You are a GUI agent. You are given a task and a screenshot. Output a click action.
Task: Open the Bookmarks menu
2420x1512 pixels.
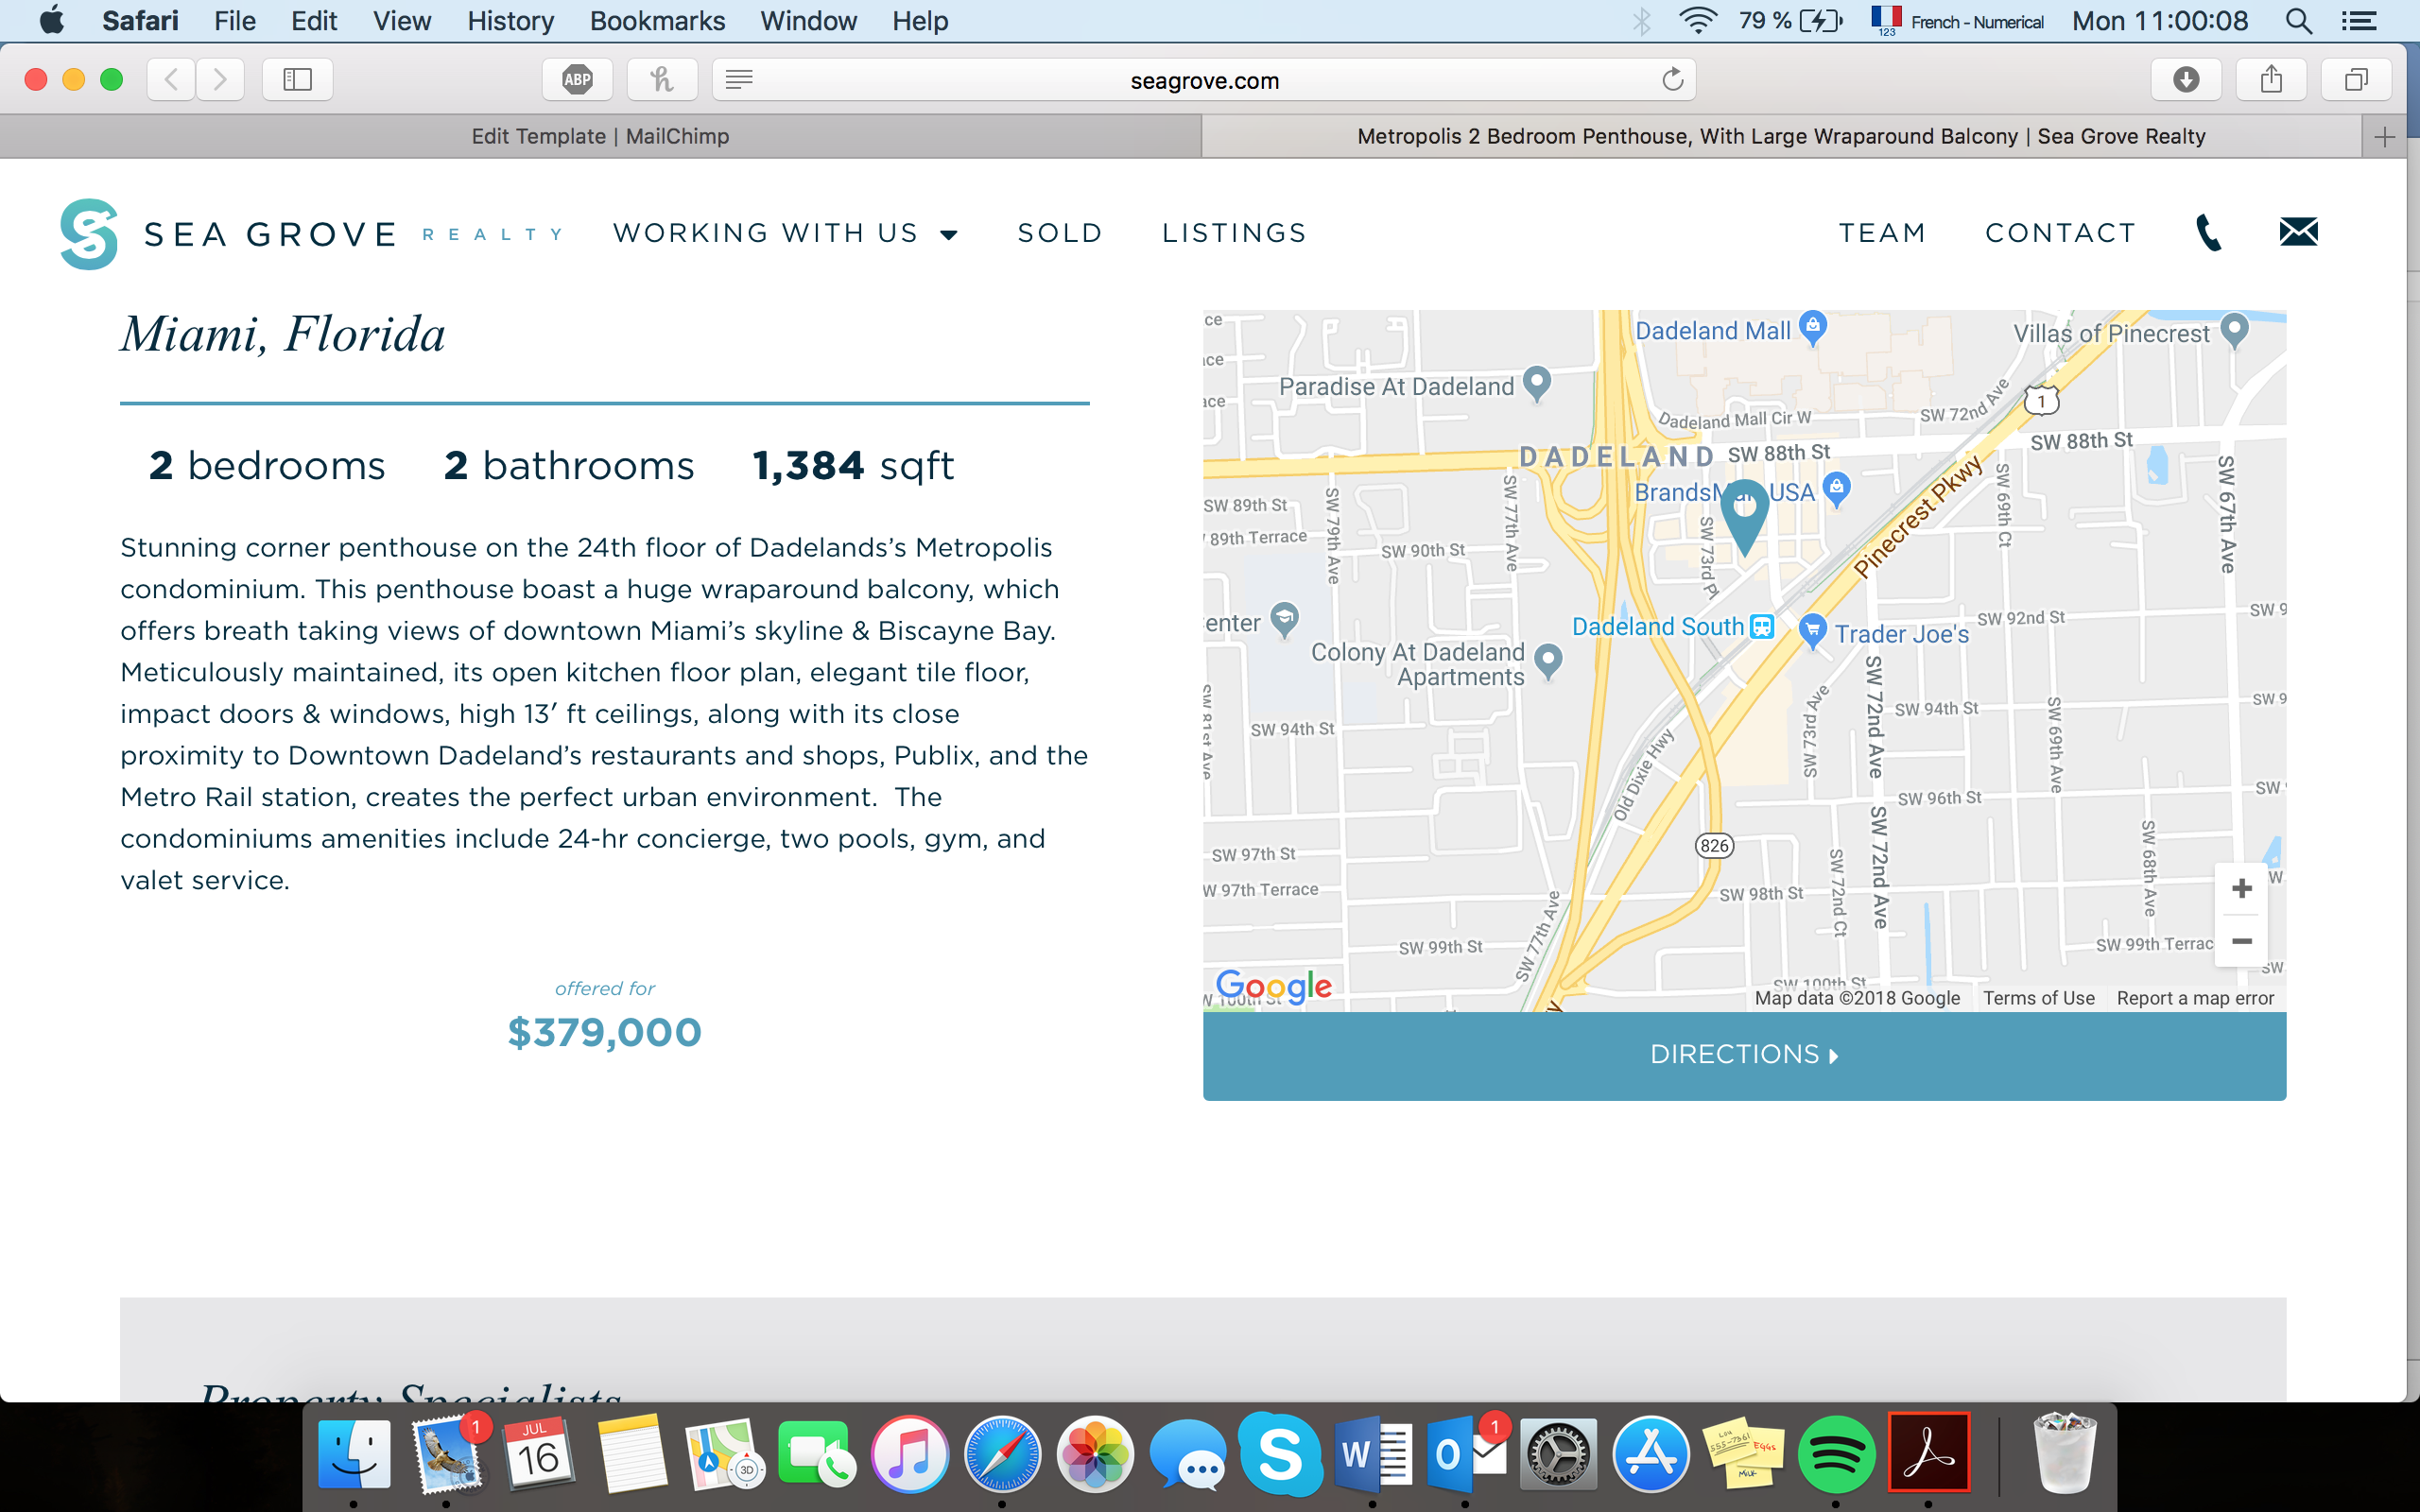tap(657, 21)
